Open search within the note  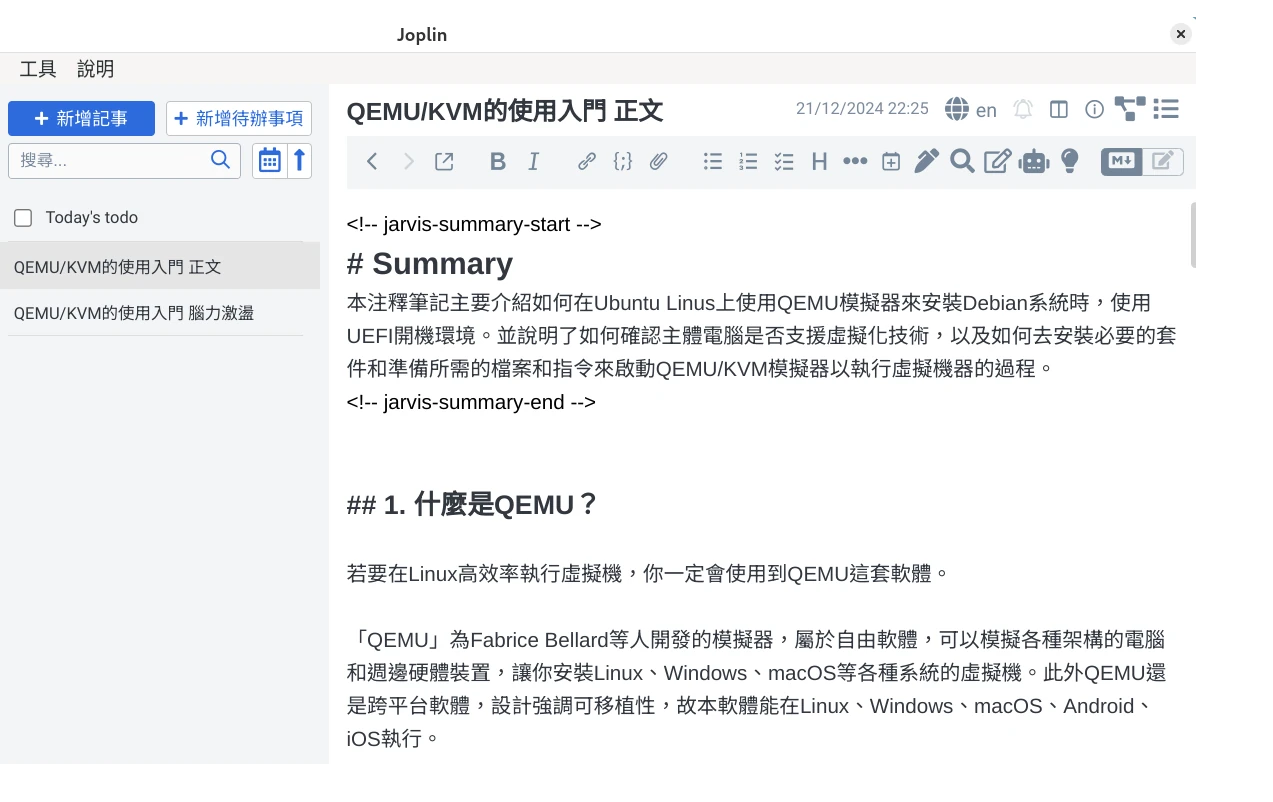962,161
